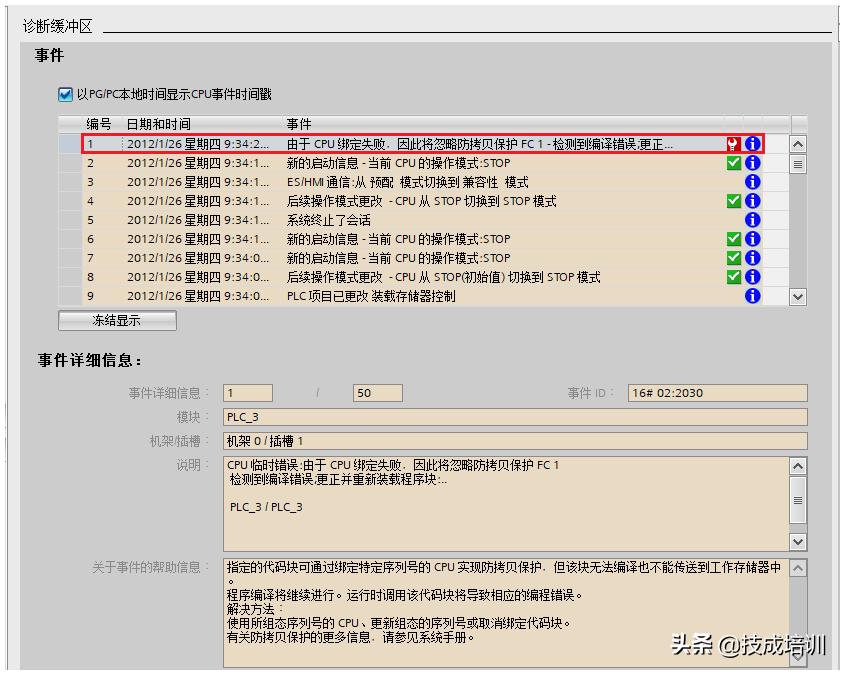Open the info icon for the PLC project changed event
845x675 pixels.
pos(755,297)
